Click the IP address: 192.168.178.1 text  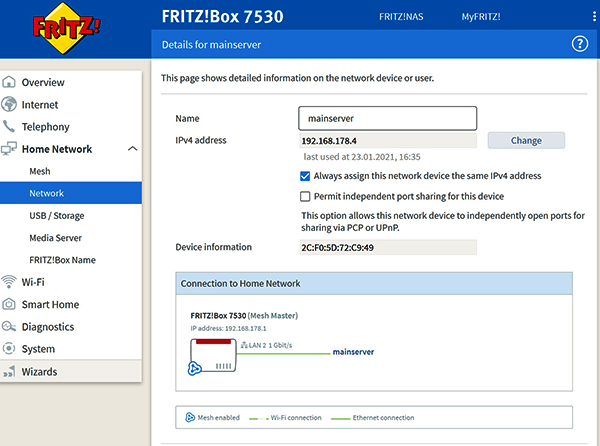pos(228,328)
